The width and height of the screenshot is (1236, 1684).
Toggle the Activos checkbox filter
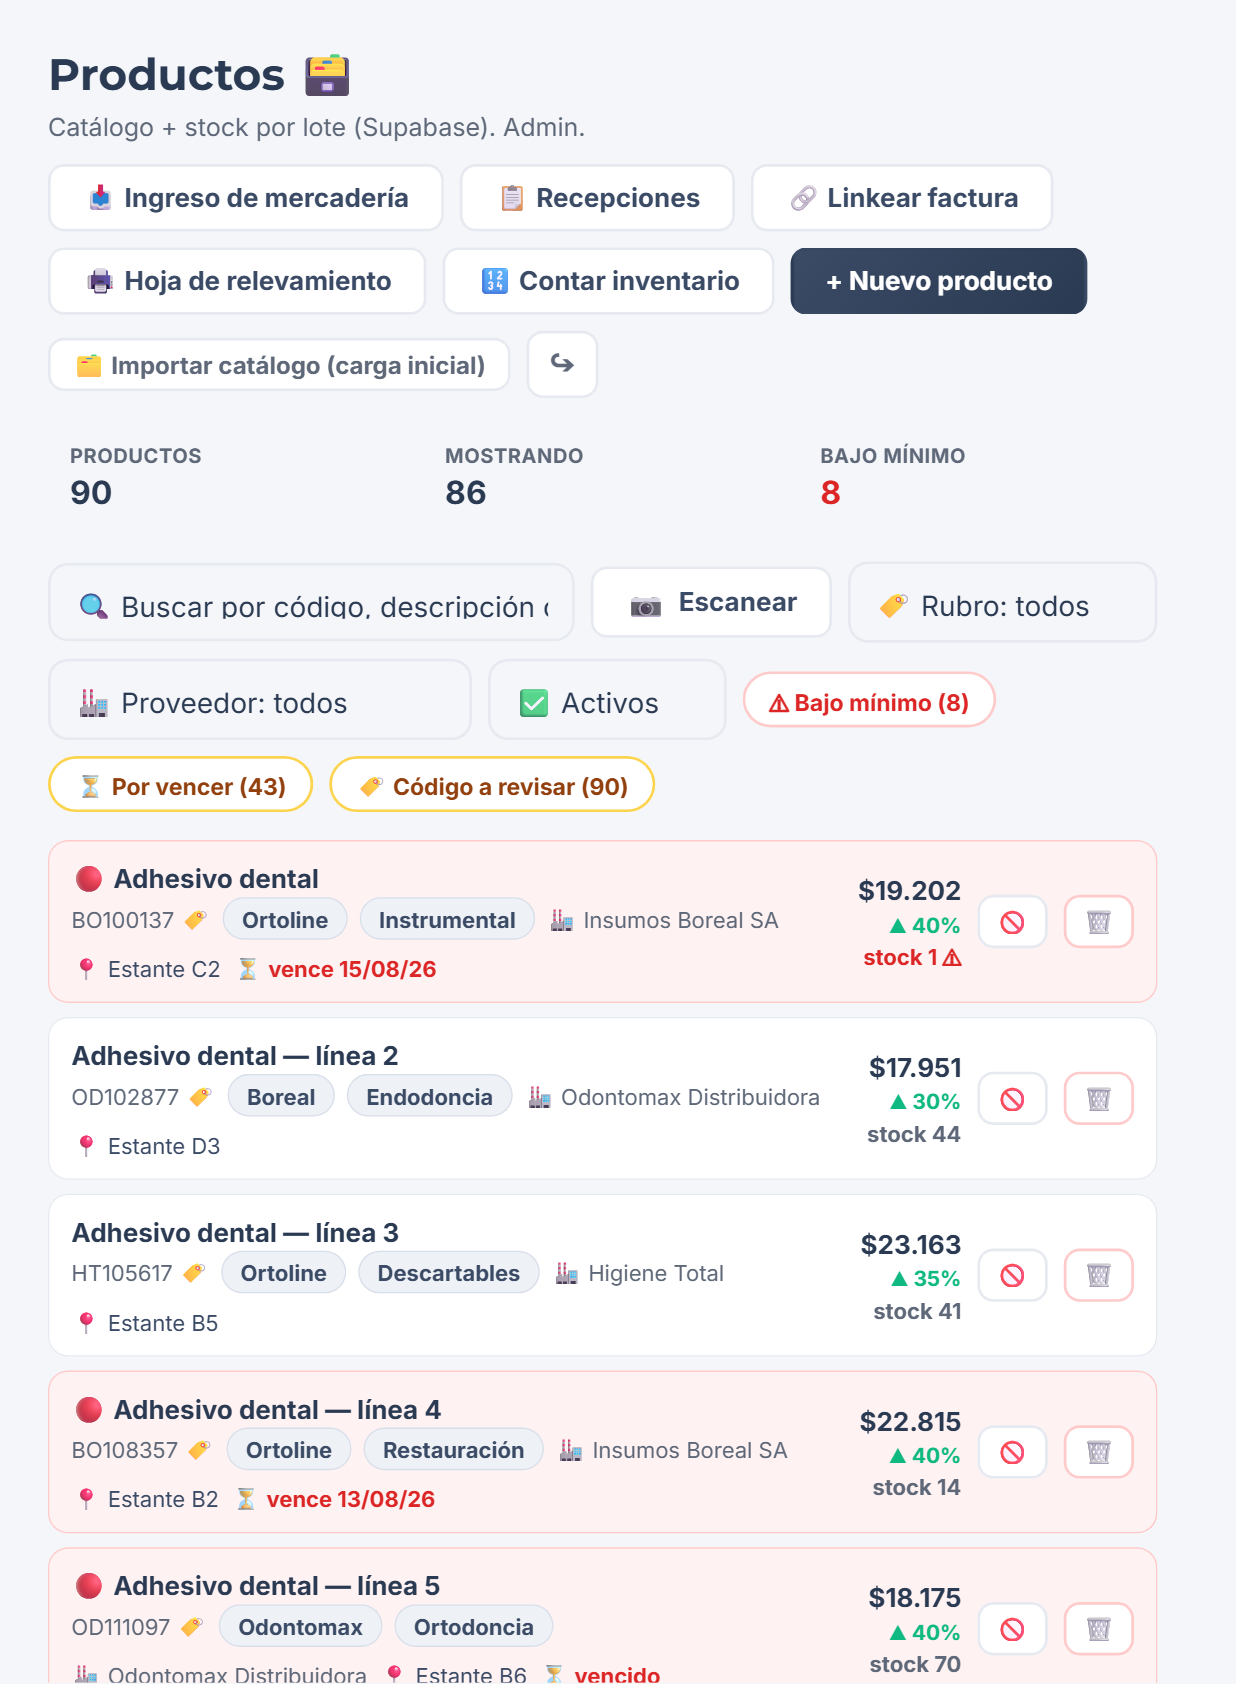(x=607, y=700)
